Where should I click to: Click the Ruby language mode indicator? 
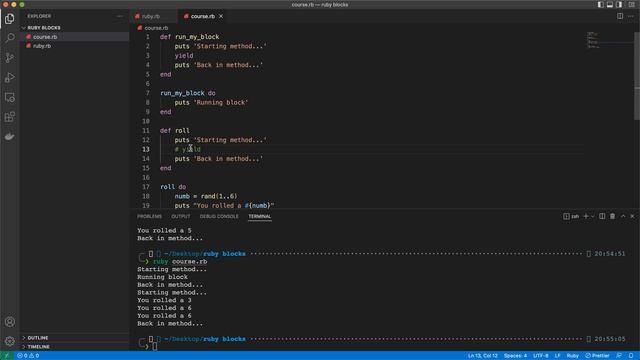tap(573, 356)
